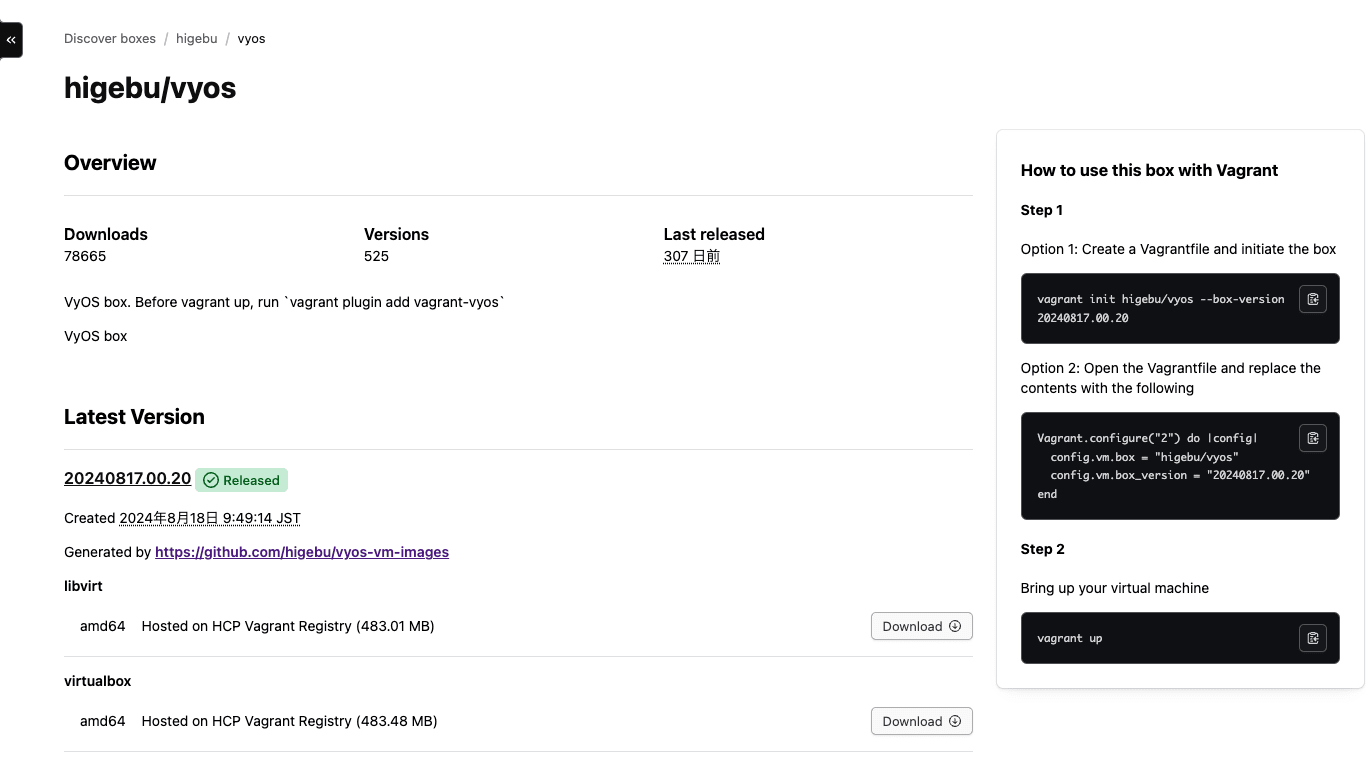This screenshot has width=1366, height=767.
Task: Click the Overview section heading
Action: (x=110, y=163)
